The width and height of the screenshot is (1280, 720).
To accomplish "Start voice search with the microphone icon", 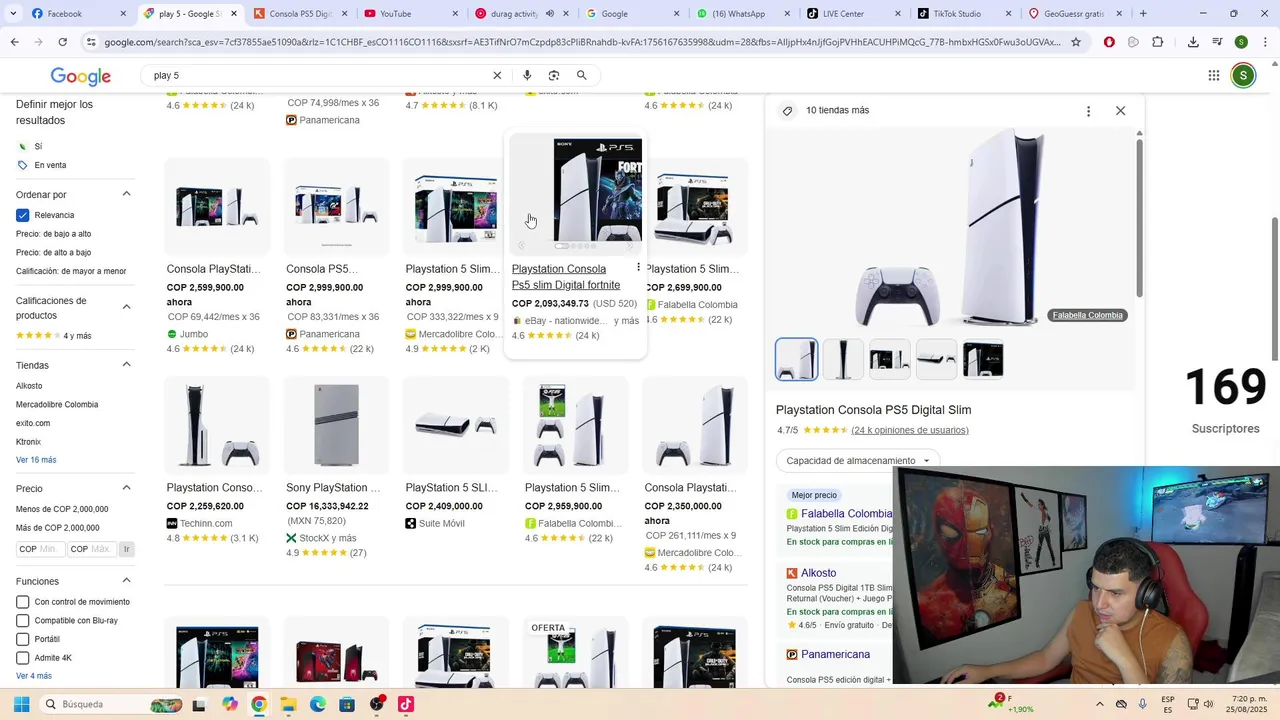I will tap(527, 75).
